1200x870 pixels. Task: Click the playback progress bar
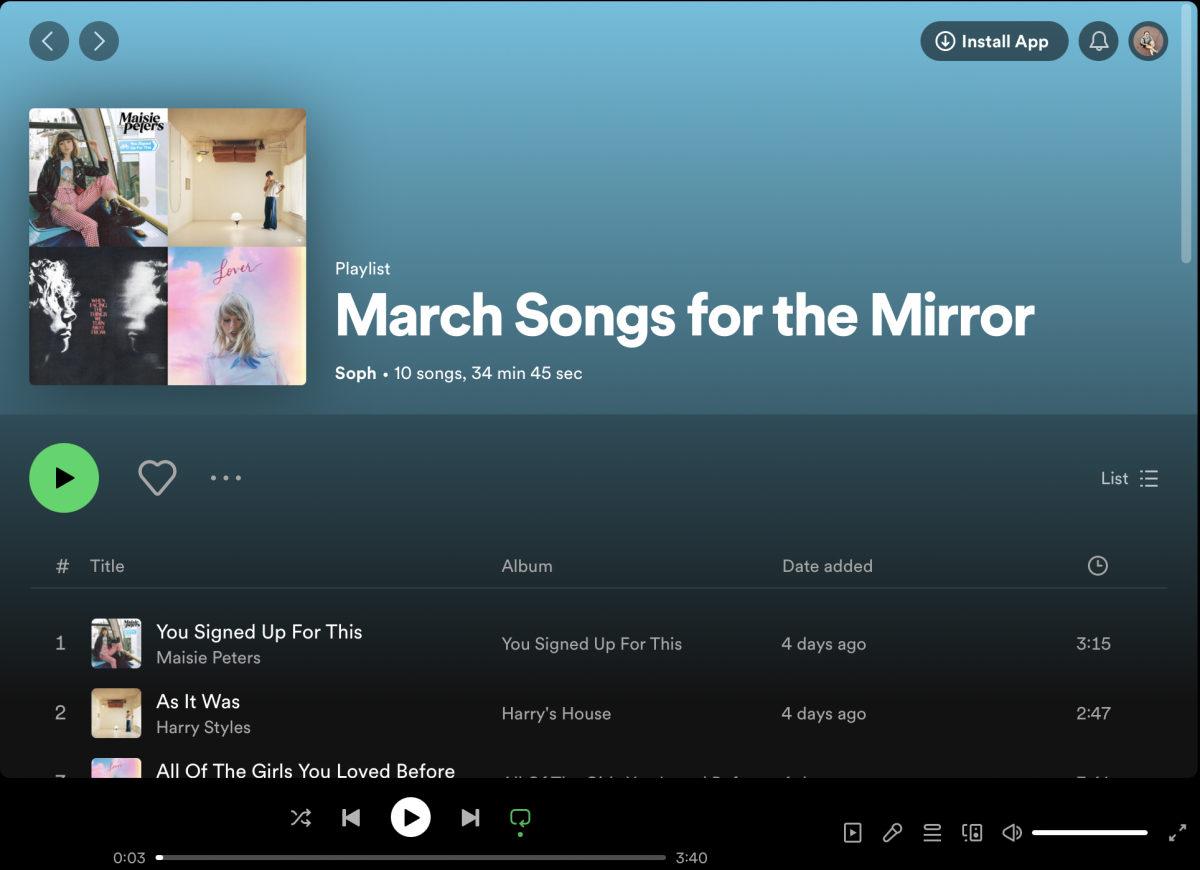click(x=410, y=857)
